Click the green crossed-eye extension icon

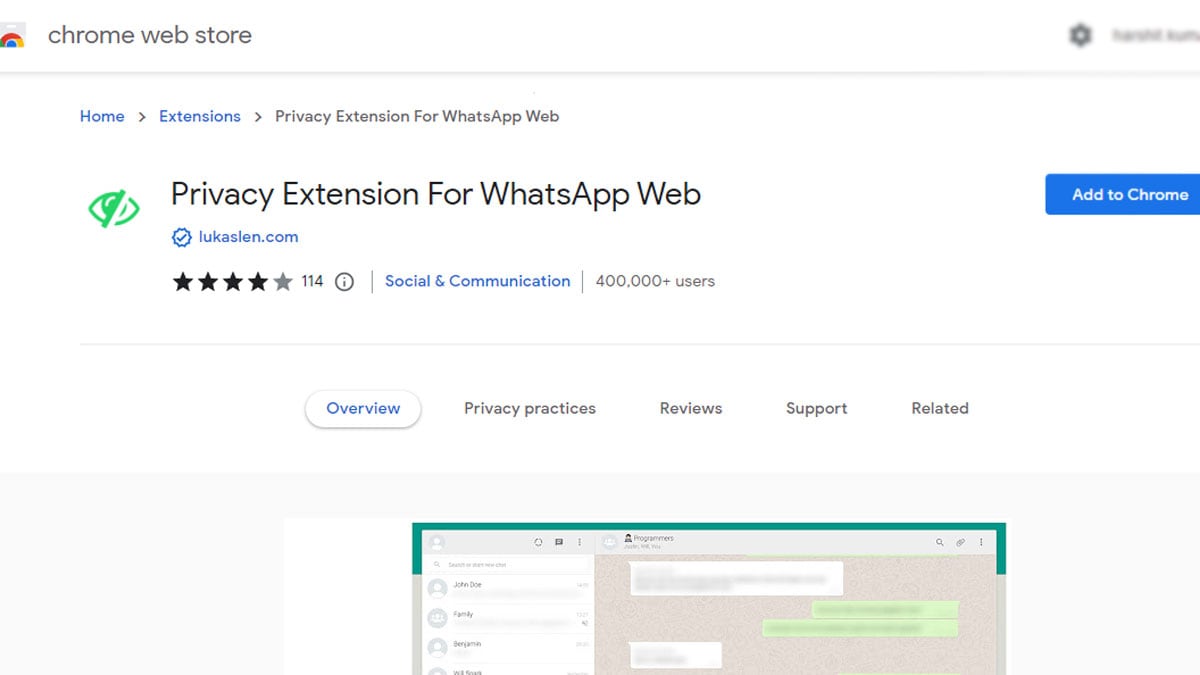click(113, 208)
